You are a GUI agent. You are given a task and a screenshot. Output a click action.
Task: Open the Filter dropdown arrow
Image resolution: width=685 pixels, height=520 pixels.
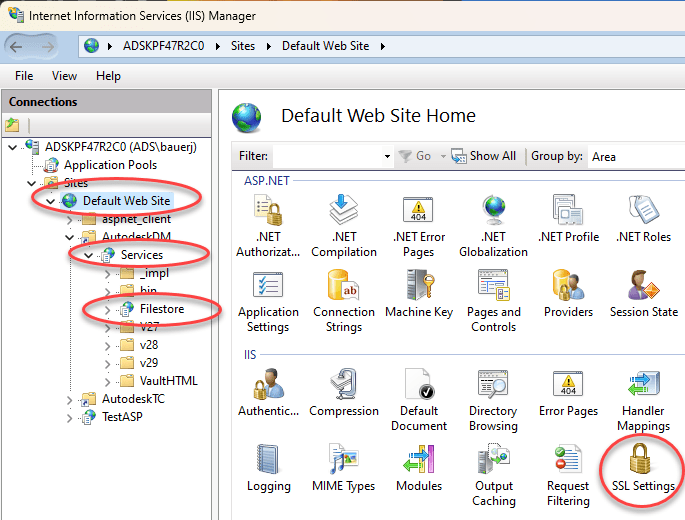click(387, 156)
